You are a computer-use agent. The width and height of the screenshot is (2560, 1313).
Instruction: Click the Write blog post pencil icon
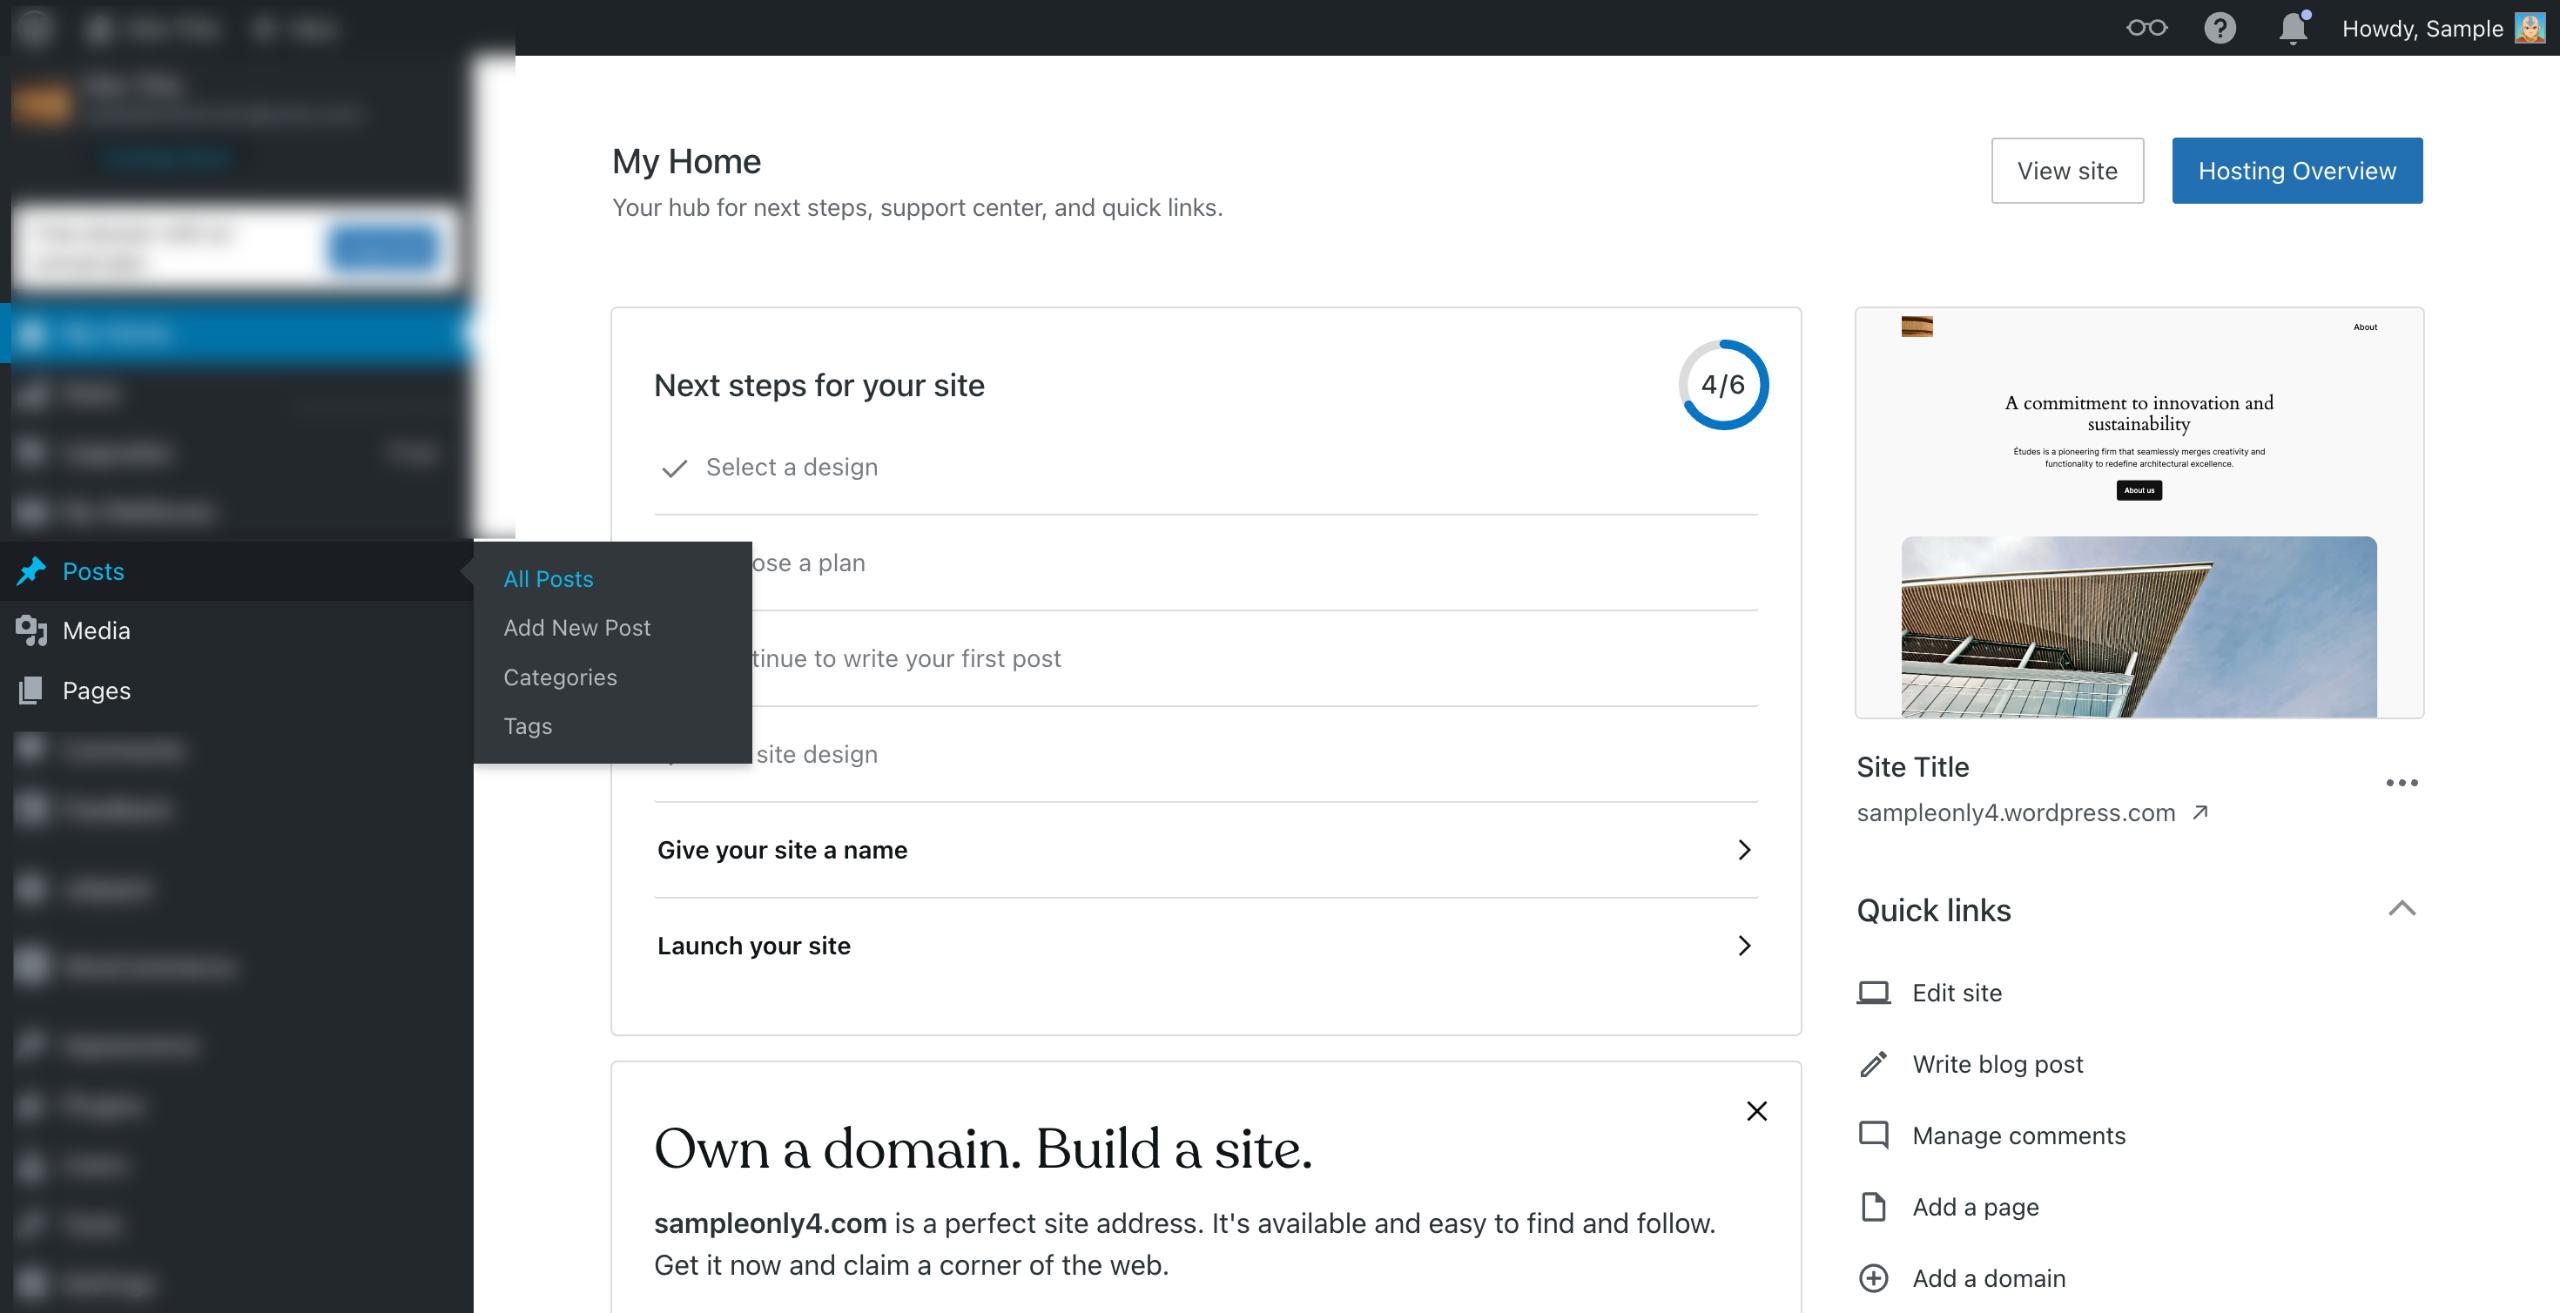pyautogui.click(x=1873, y=1064)
